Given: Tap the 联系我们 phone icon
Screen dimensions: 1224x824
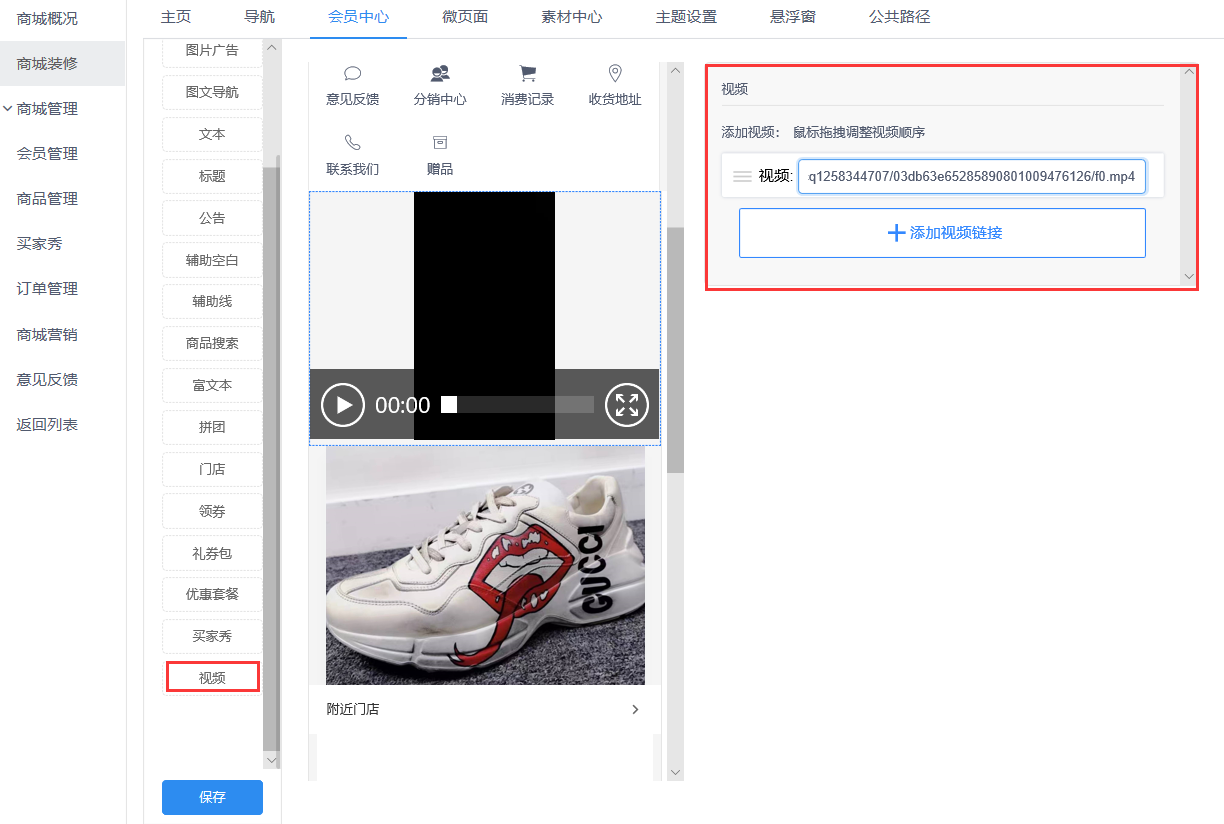Looking at the screenshot, I should click(352, 142).
